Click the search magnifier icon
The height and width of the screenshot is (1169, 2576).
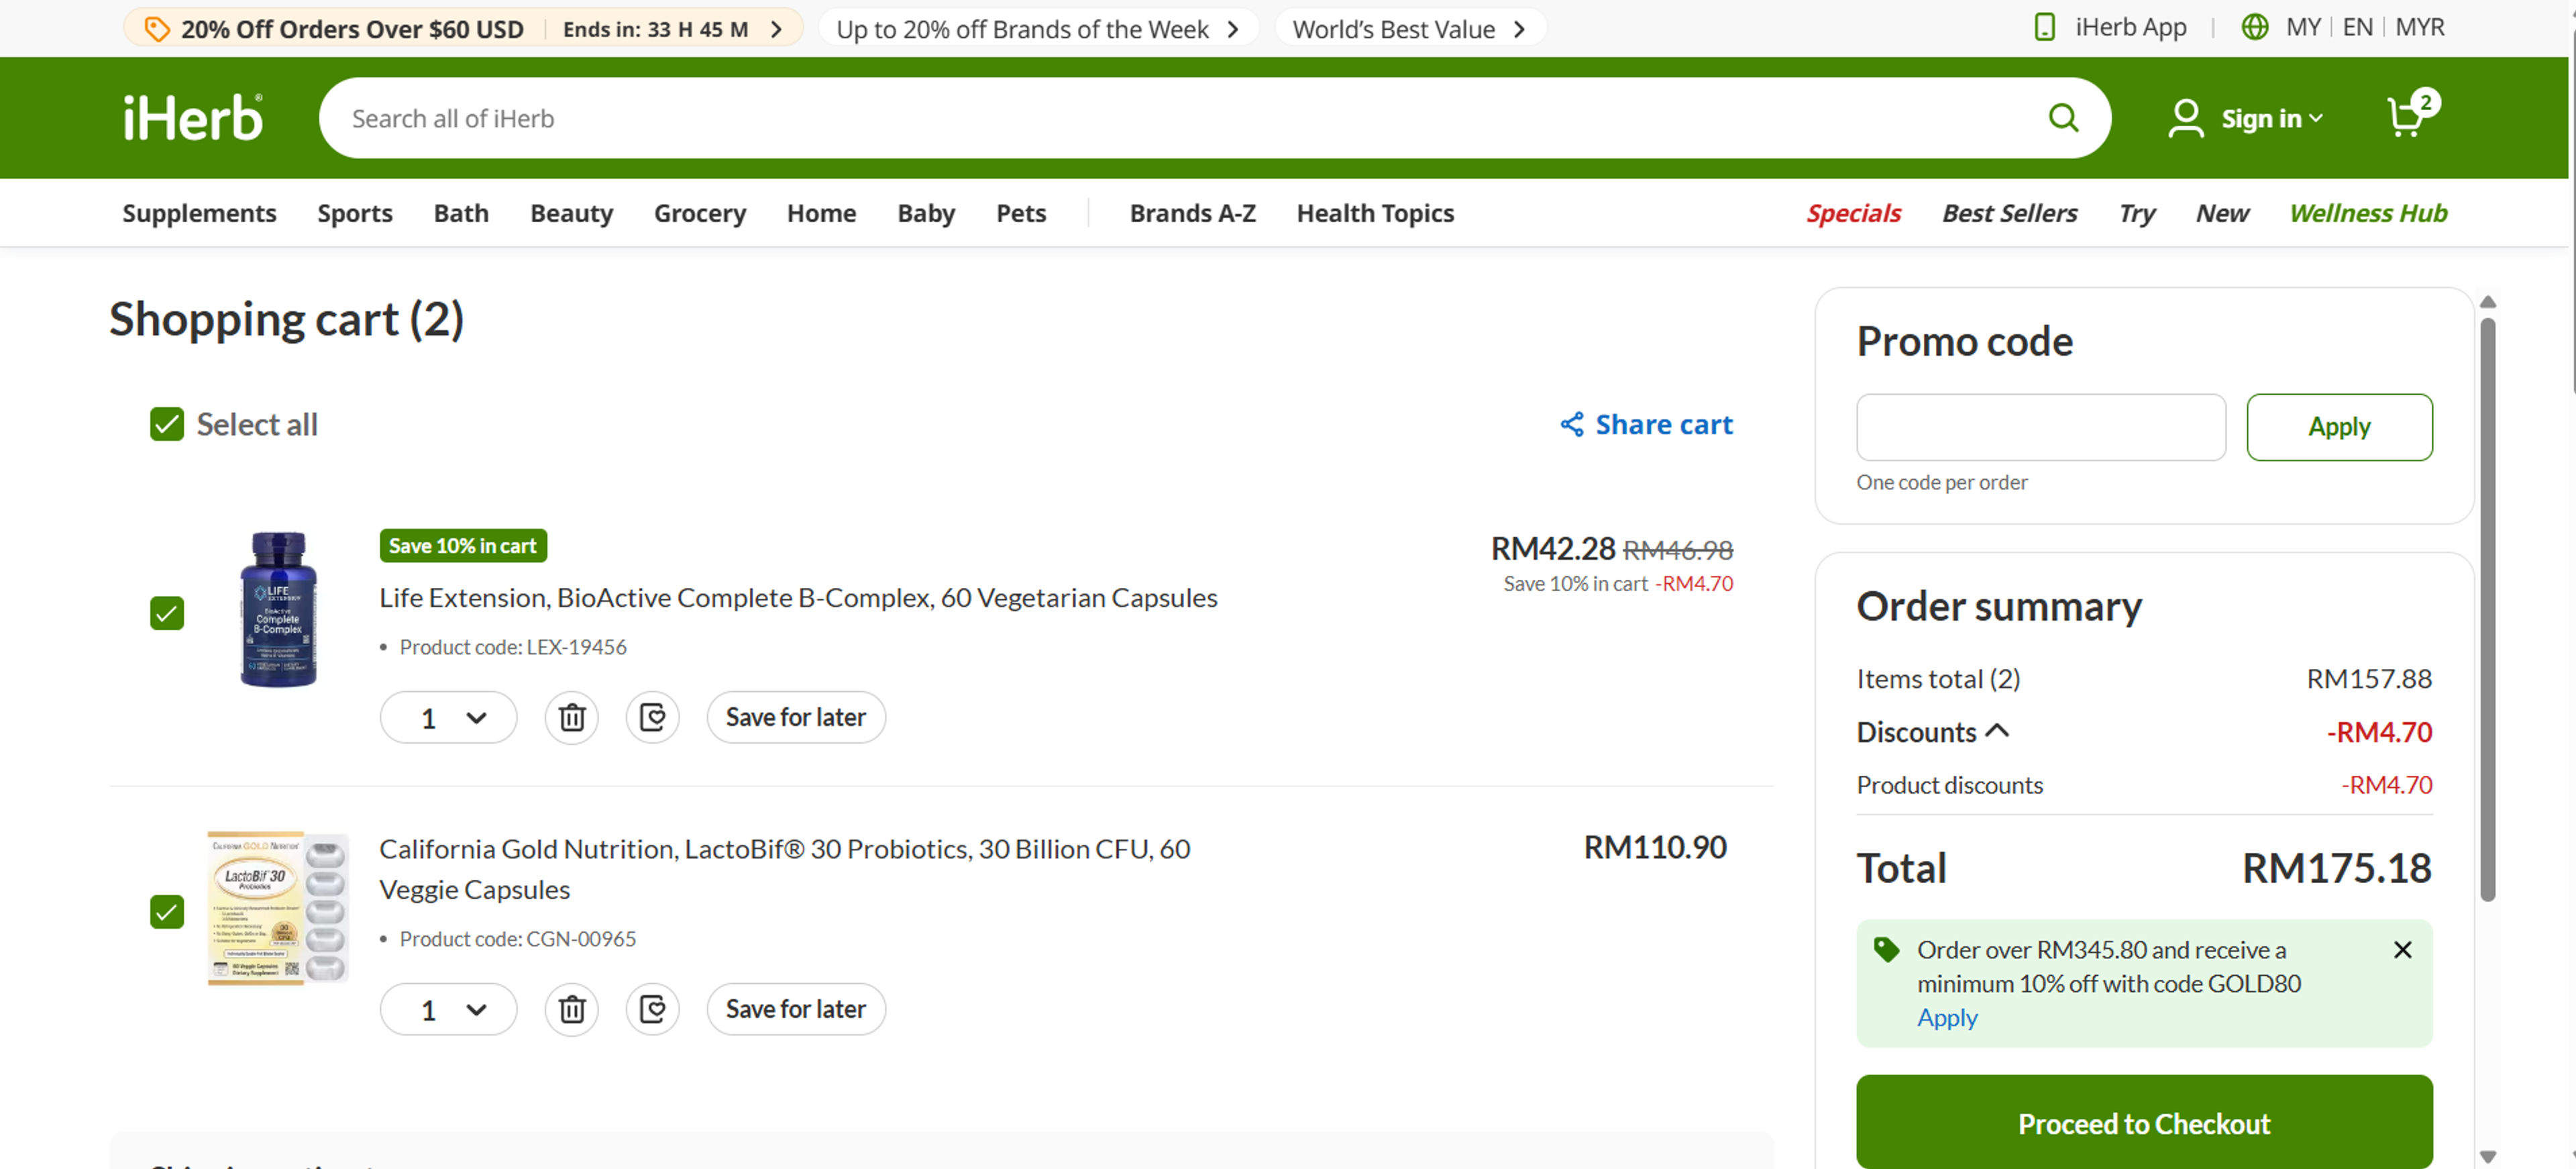pyautogui.click(x=2064, y=118)
